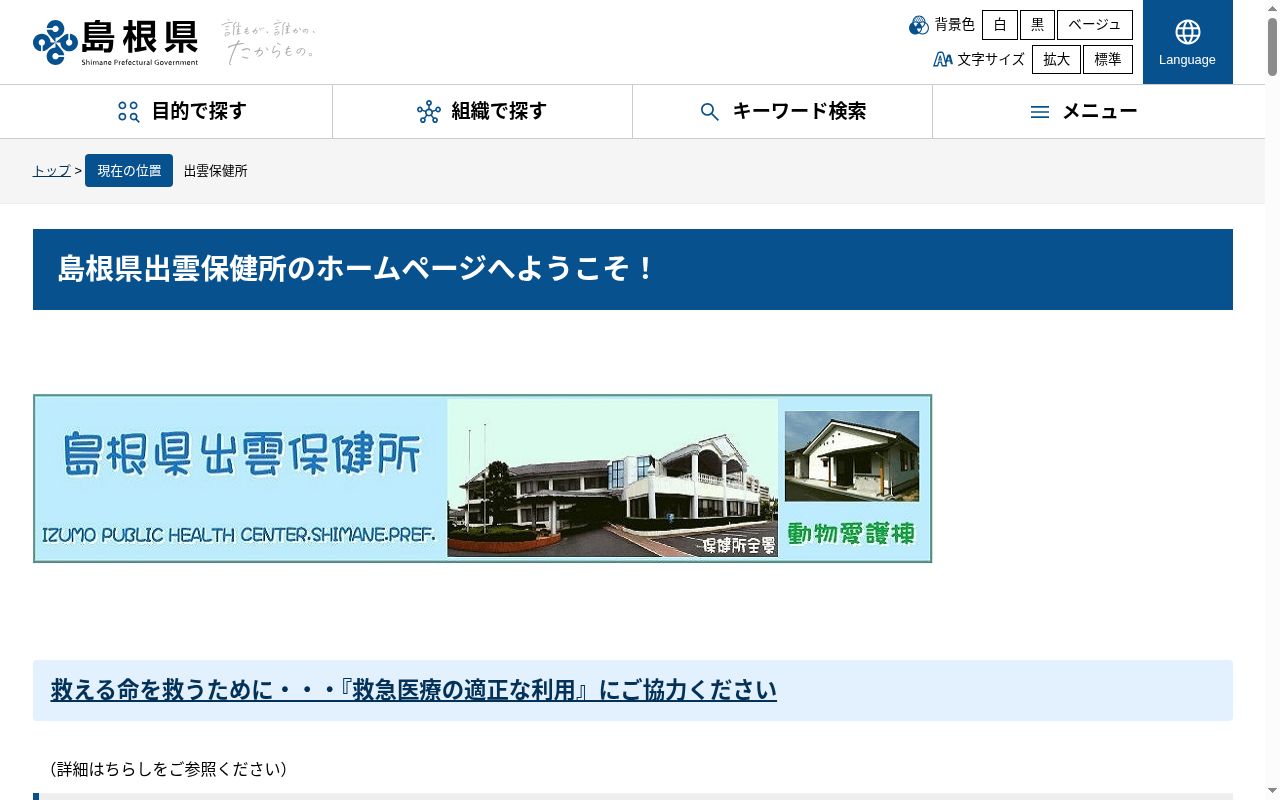Open the 救急医療の適正な利用 link
Viewport: 1280px width, 800px height.
(414, 690)
